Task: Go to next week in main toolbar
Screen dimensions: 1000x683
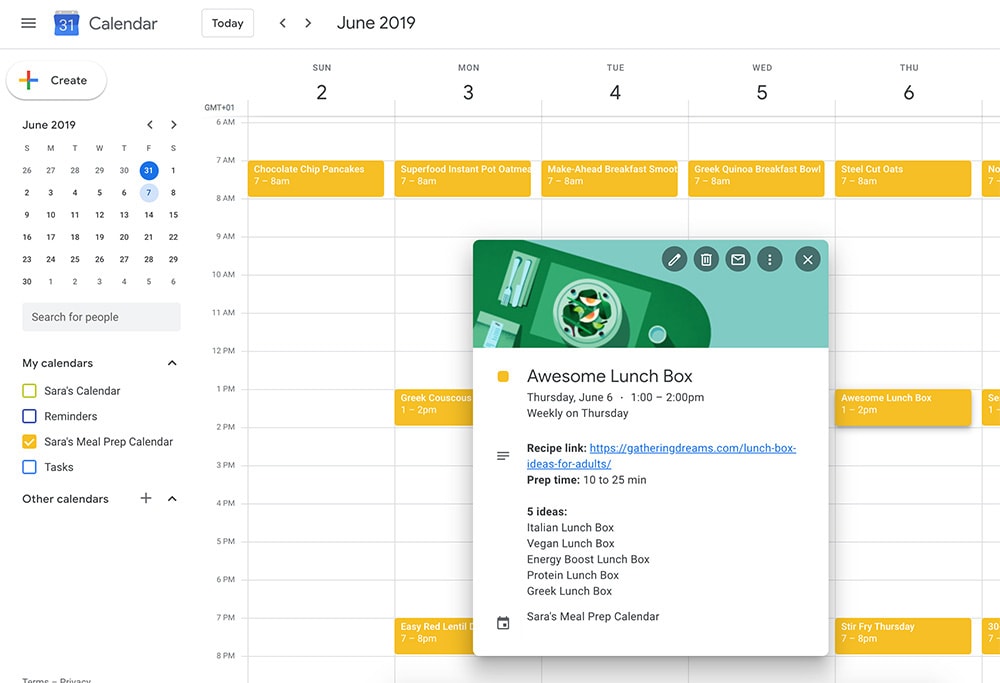Action: pyautogui.click(x=308, y=23)
